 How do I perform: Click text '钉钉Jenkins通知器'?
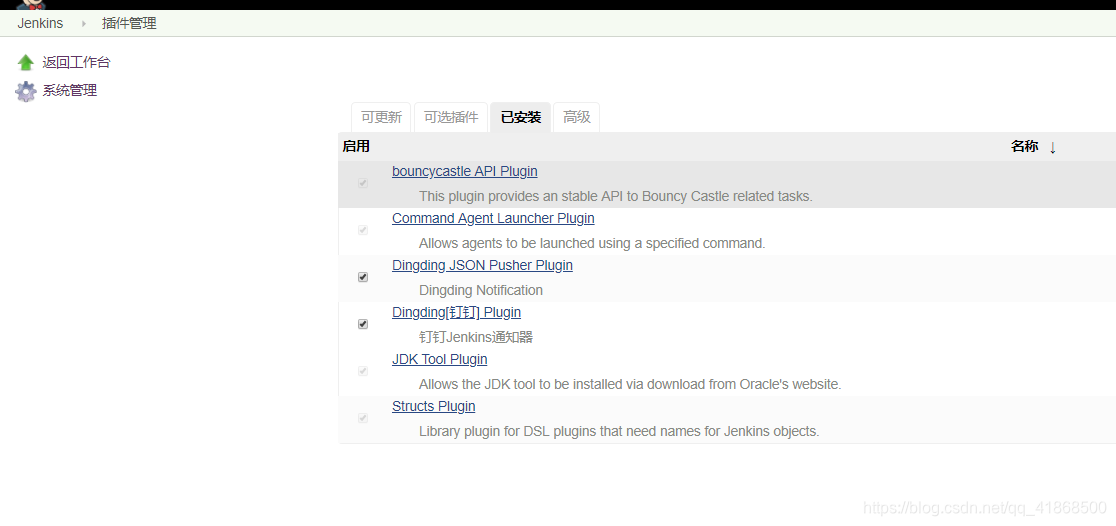click(x=476, y=337)
